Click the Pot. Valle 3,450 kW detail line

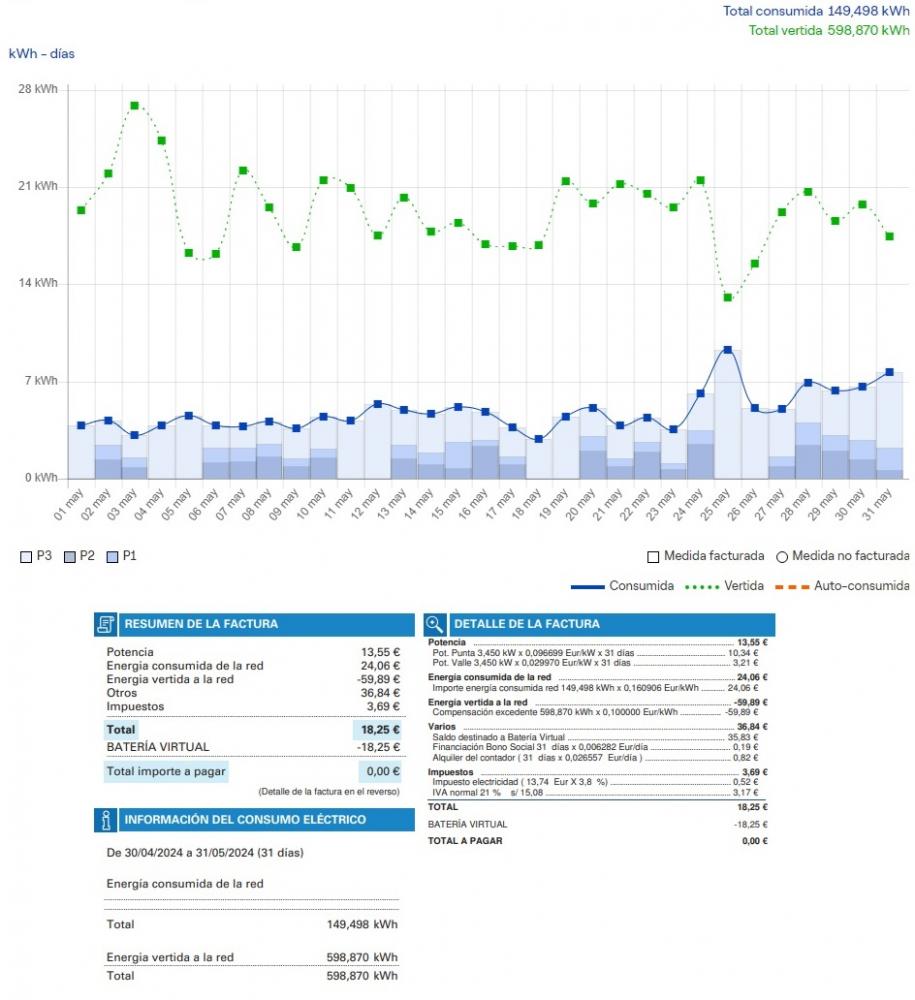pos(595,663)
